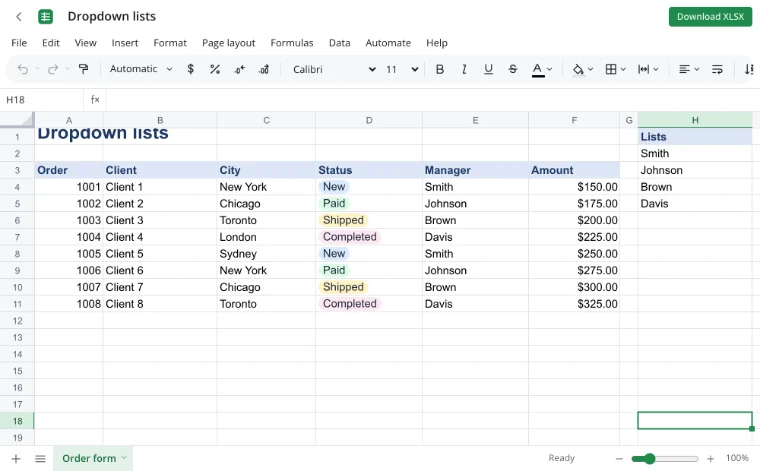Toggle strikethrough formatting
This screenshot has height=471, width=760.
click(513, 69)
